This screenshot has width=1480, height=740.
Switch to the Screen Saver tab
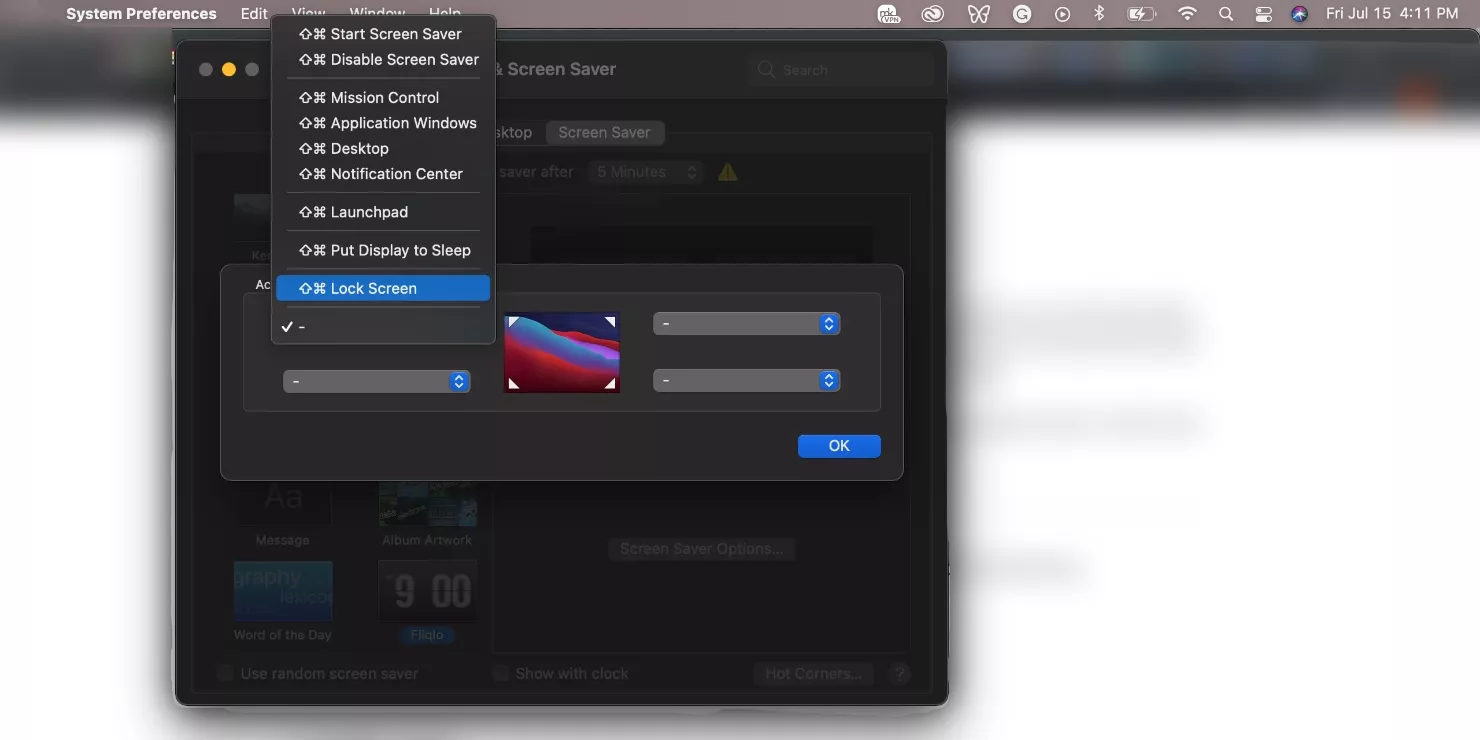point(604,132)
